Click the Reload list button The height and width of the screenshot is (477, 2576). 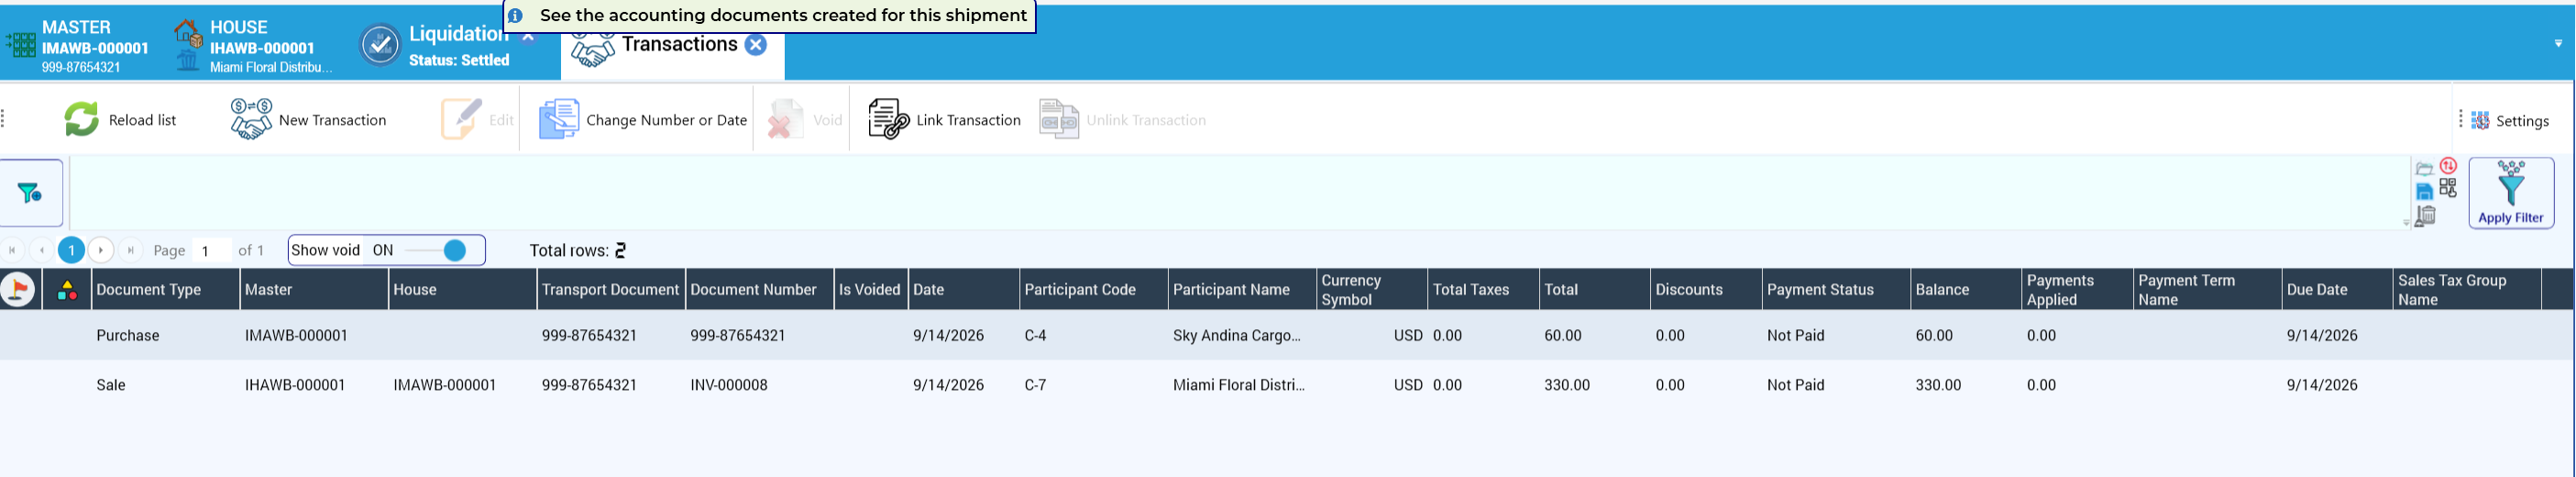121,120
